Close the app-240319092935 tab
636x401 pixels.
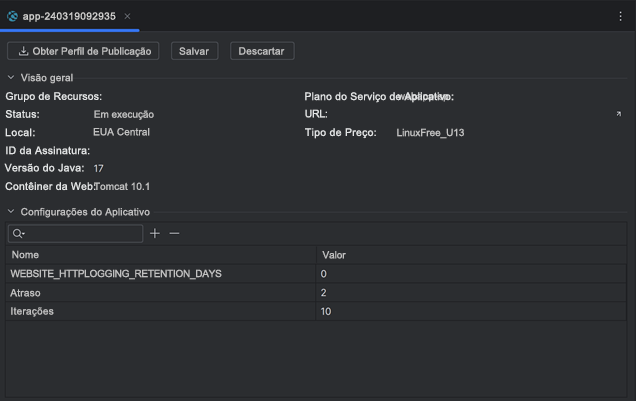[127, 16]
